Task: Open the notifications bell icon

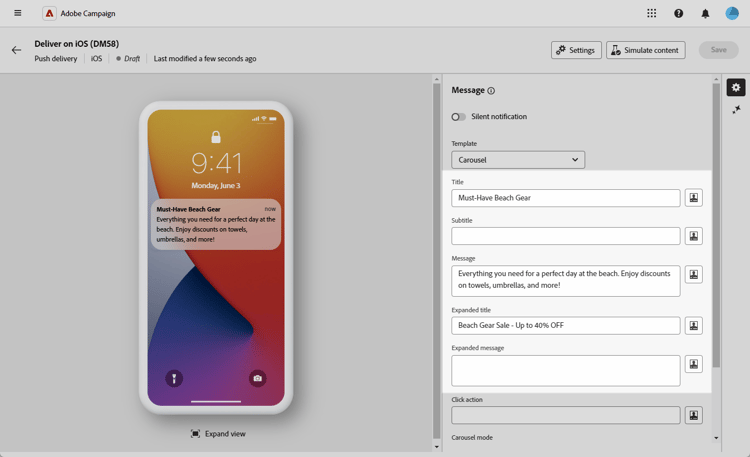Action: [x=705, y=13]
